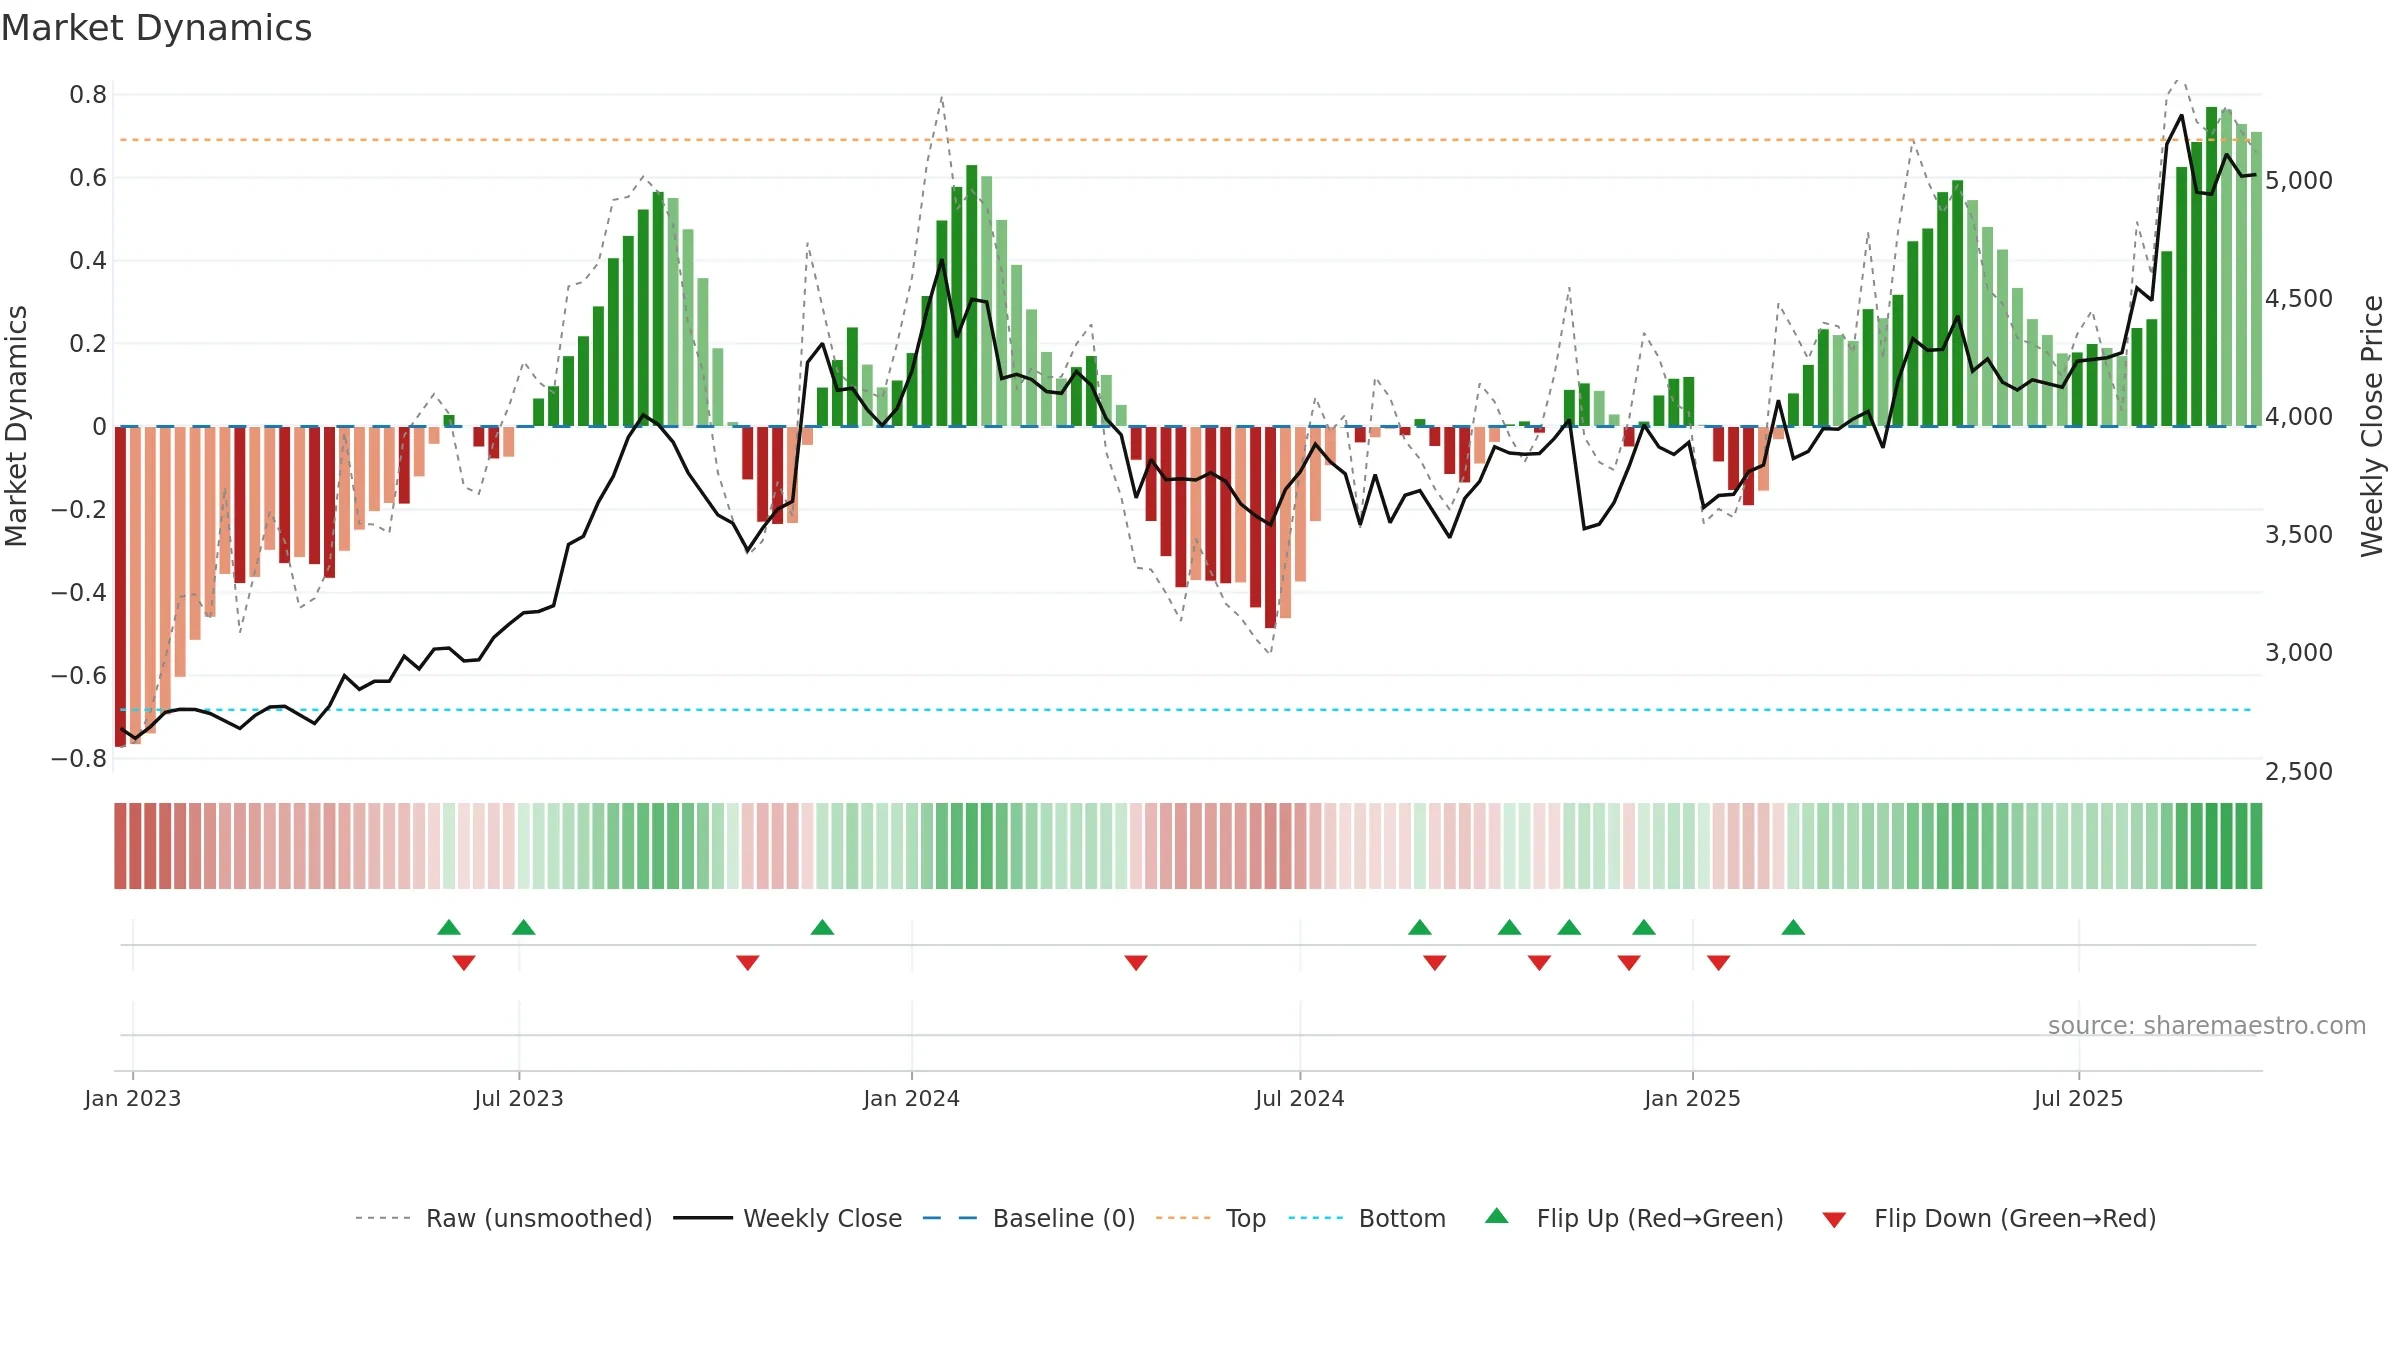
Task: Click the Jan 2024 x-axis label
Action: click(912, 1098)
